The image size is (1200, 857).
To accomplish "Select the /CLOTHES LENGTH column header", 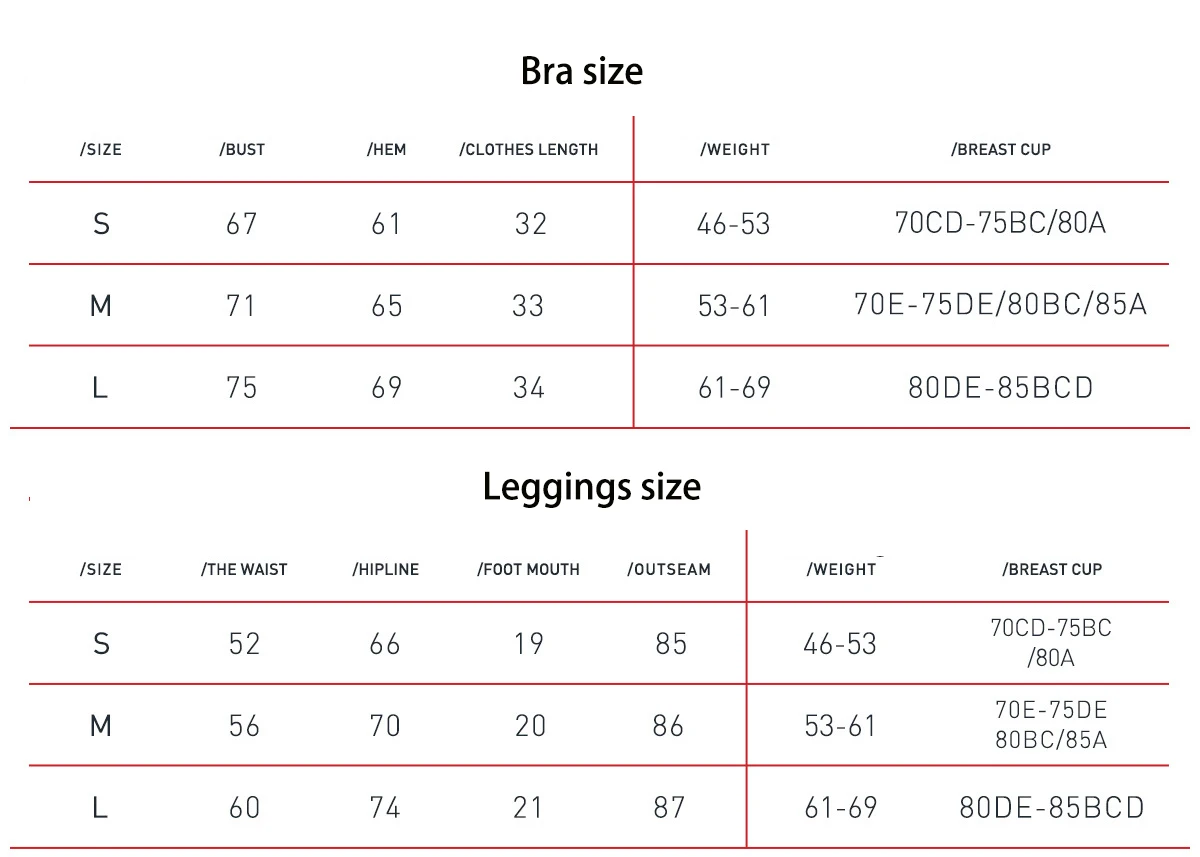I will coord(528,150).
